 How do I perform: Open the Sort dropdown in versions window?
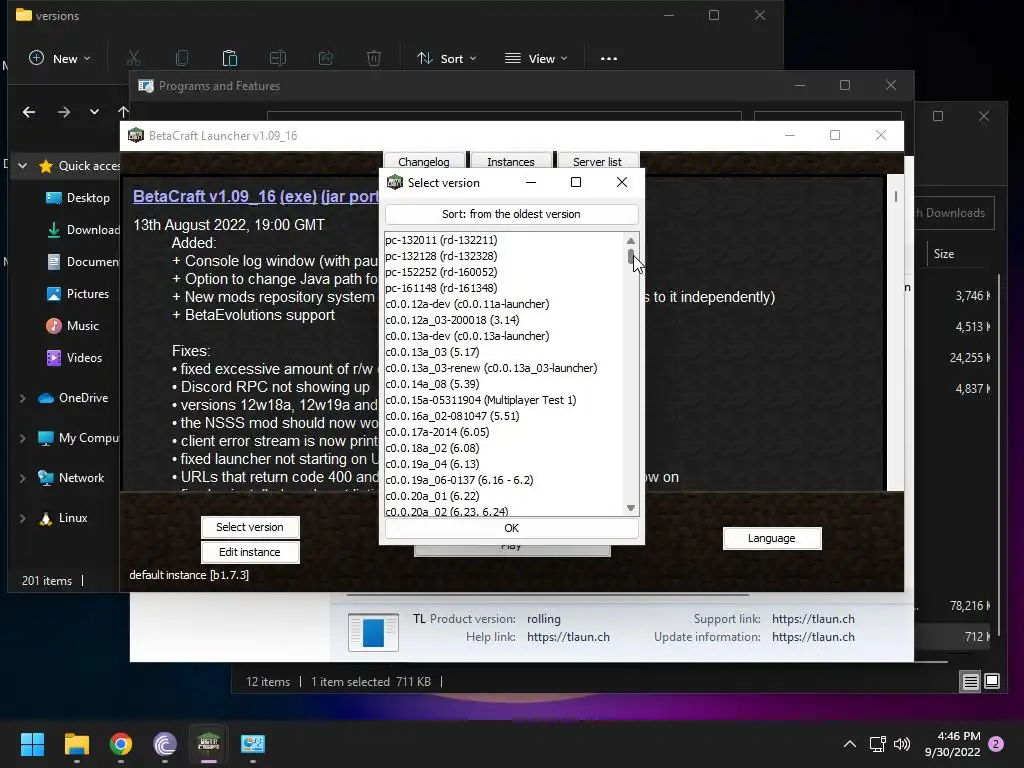pyautogui.click(x=447, y=58)
